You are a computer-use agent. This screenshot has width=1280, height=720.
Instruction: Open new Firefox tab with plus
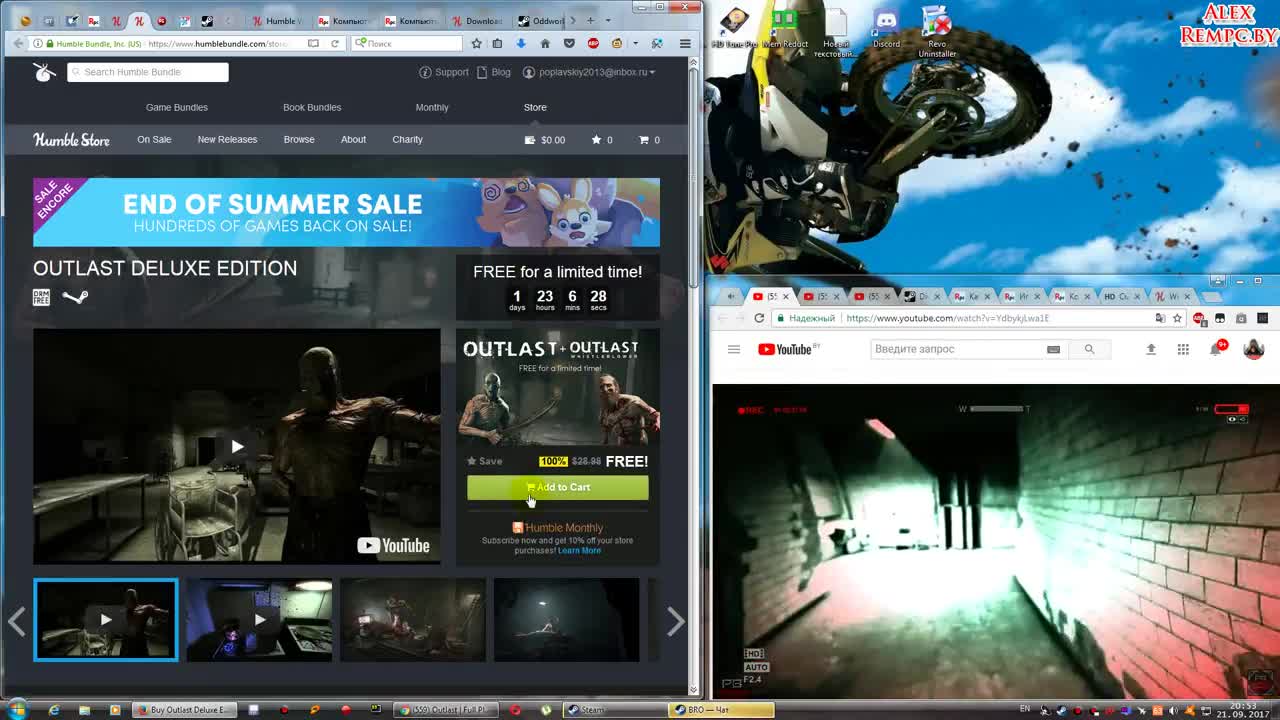pyautogui.click(x=590, y=20)
